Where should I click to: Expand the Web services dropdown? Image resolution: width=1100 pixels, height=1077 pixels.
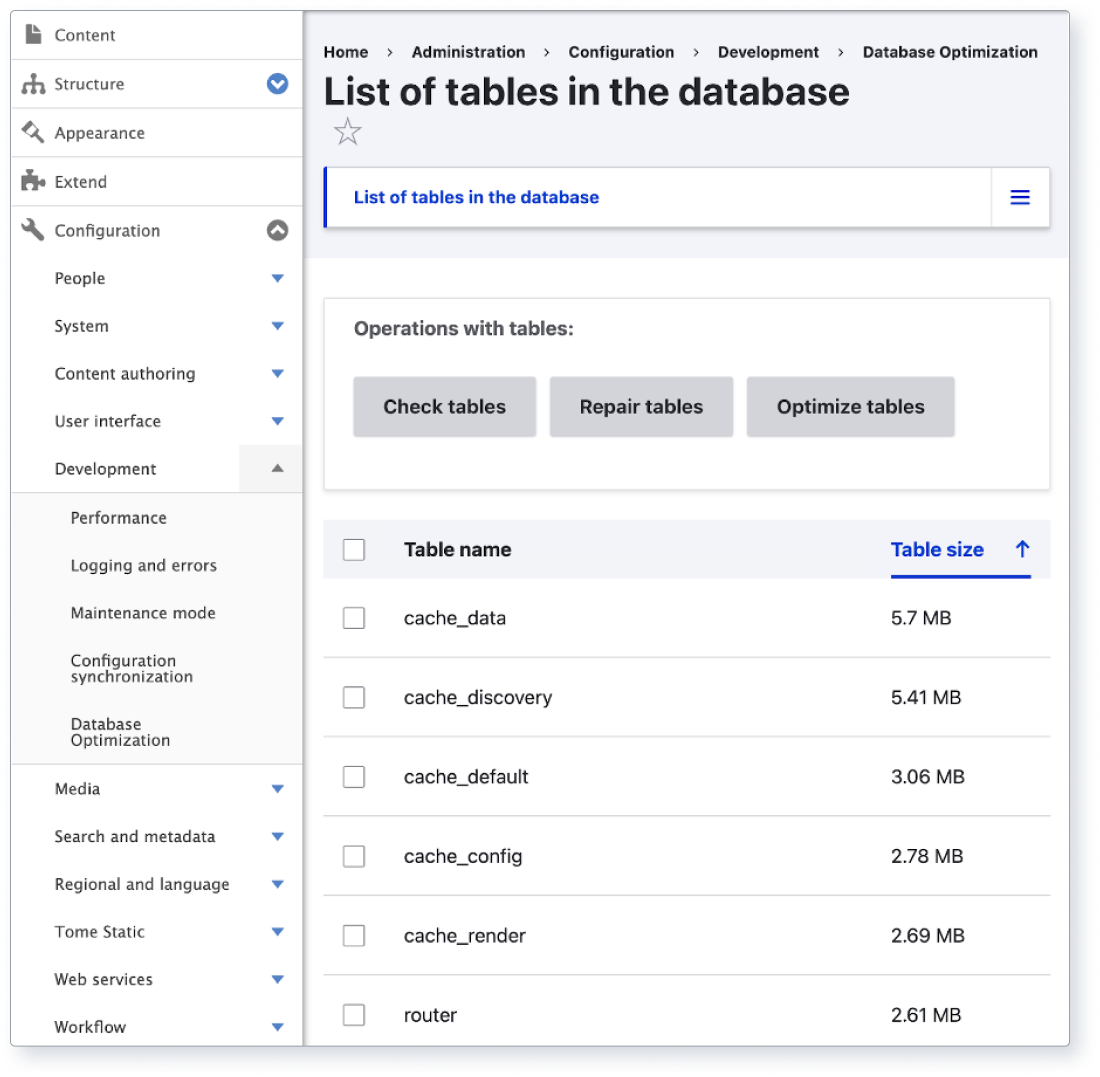point(277,979)
